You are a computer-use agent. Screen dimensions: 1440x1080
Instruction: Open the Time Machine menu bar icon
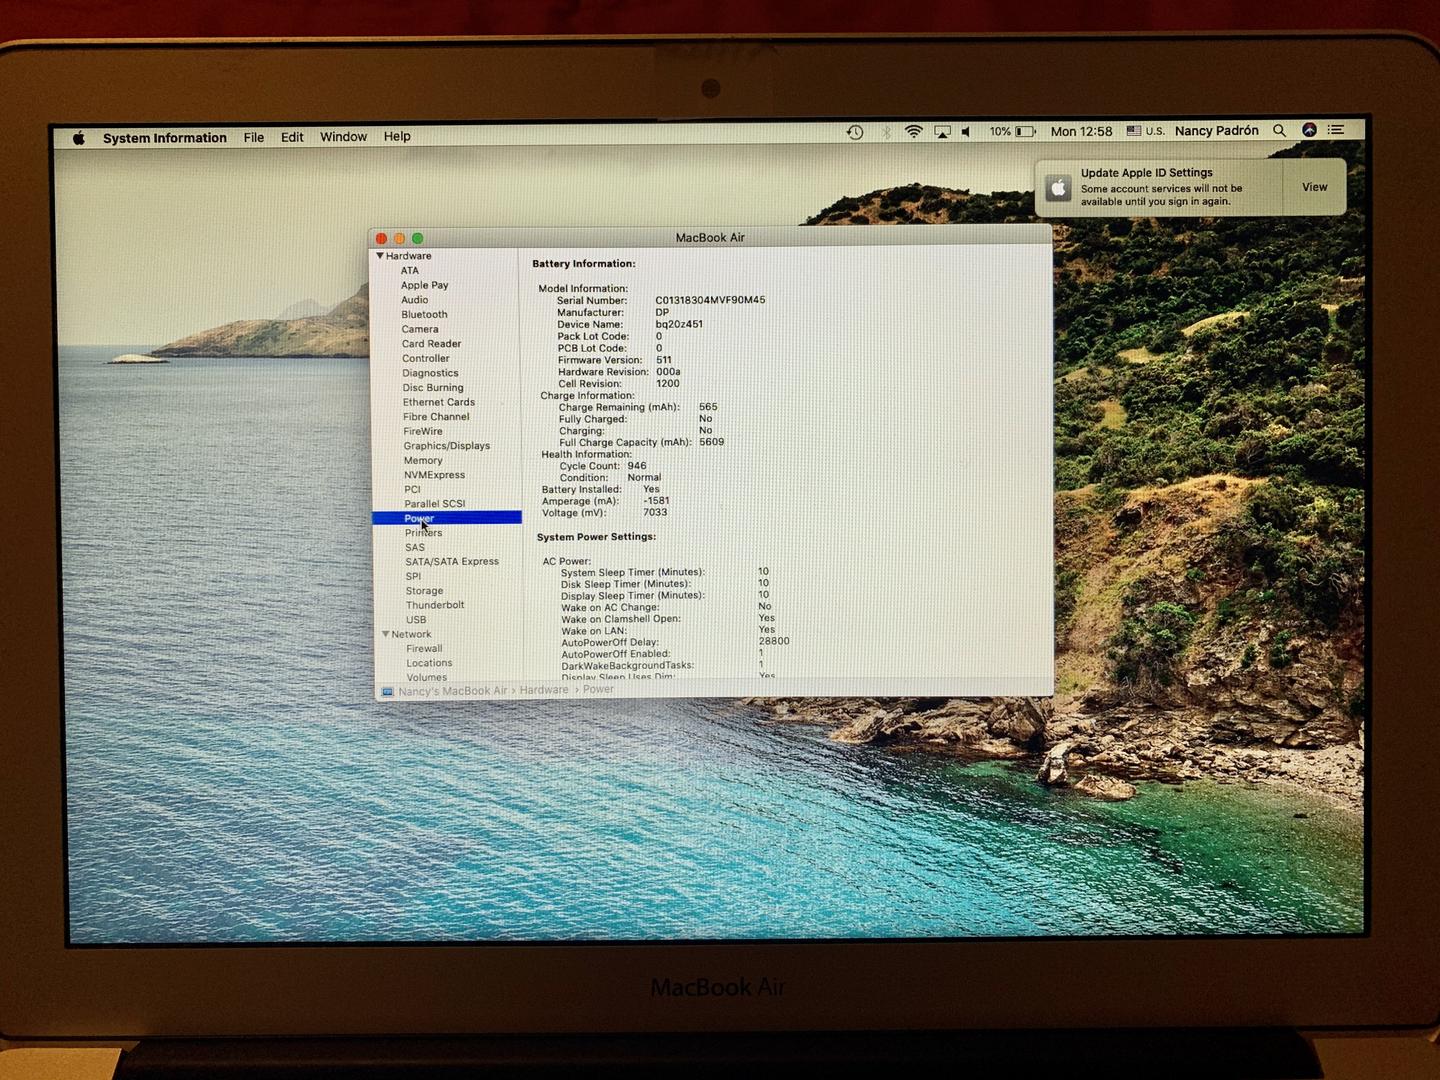[855, 132]
